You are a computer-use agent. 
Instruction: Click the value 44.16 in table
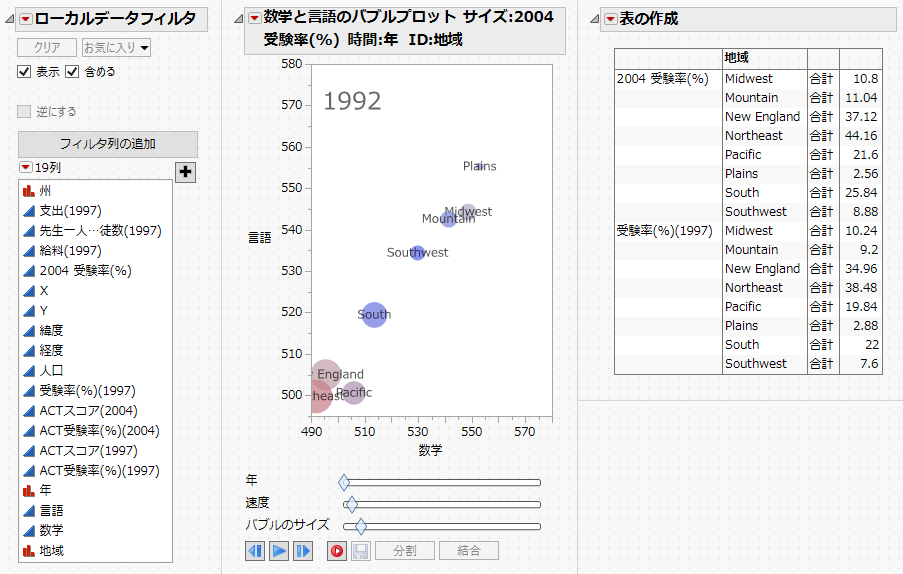[x=861, y=136]
